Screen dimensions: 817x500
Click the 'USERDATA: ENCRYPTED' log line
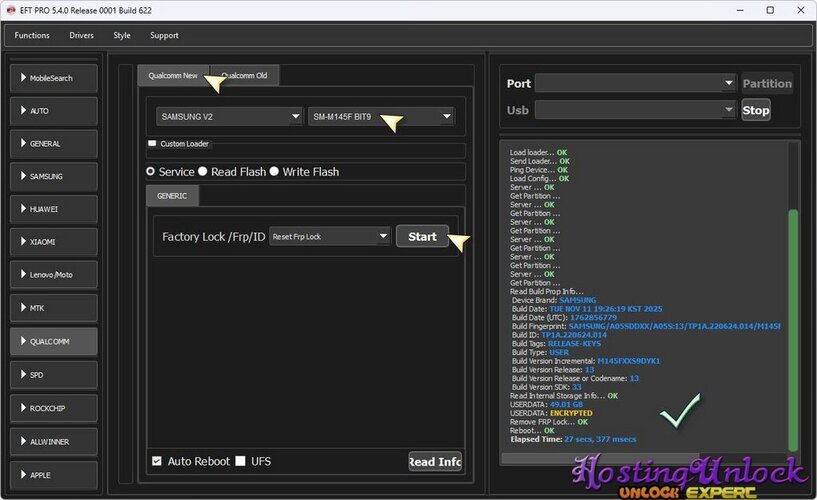coord(551,413)
